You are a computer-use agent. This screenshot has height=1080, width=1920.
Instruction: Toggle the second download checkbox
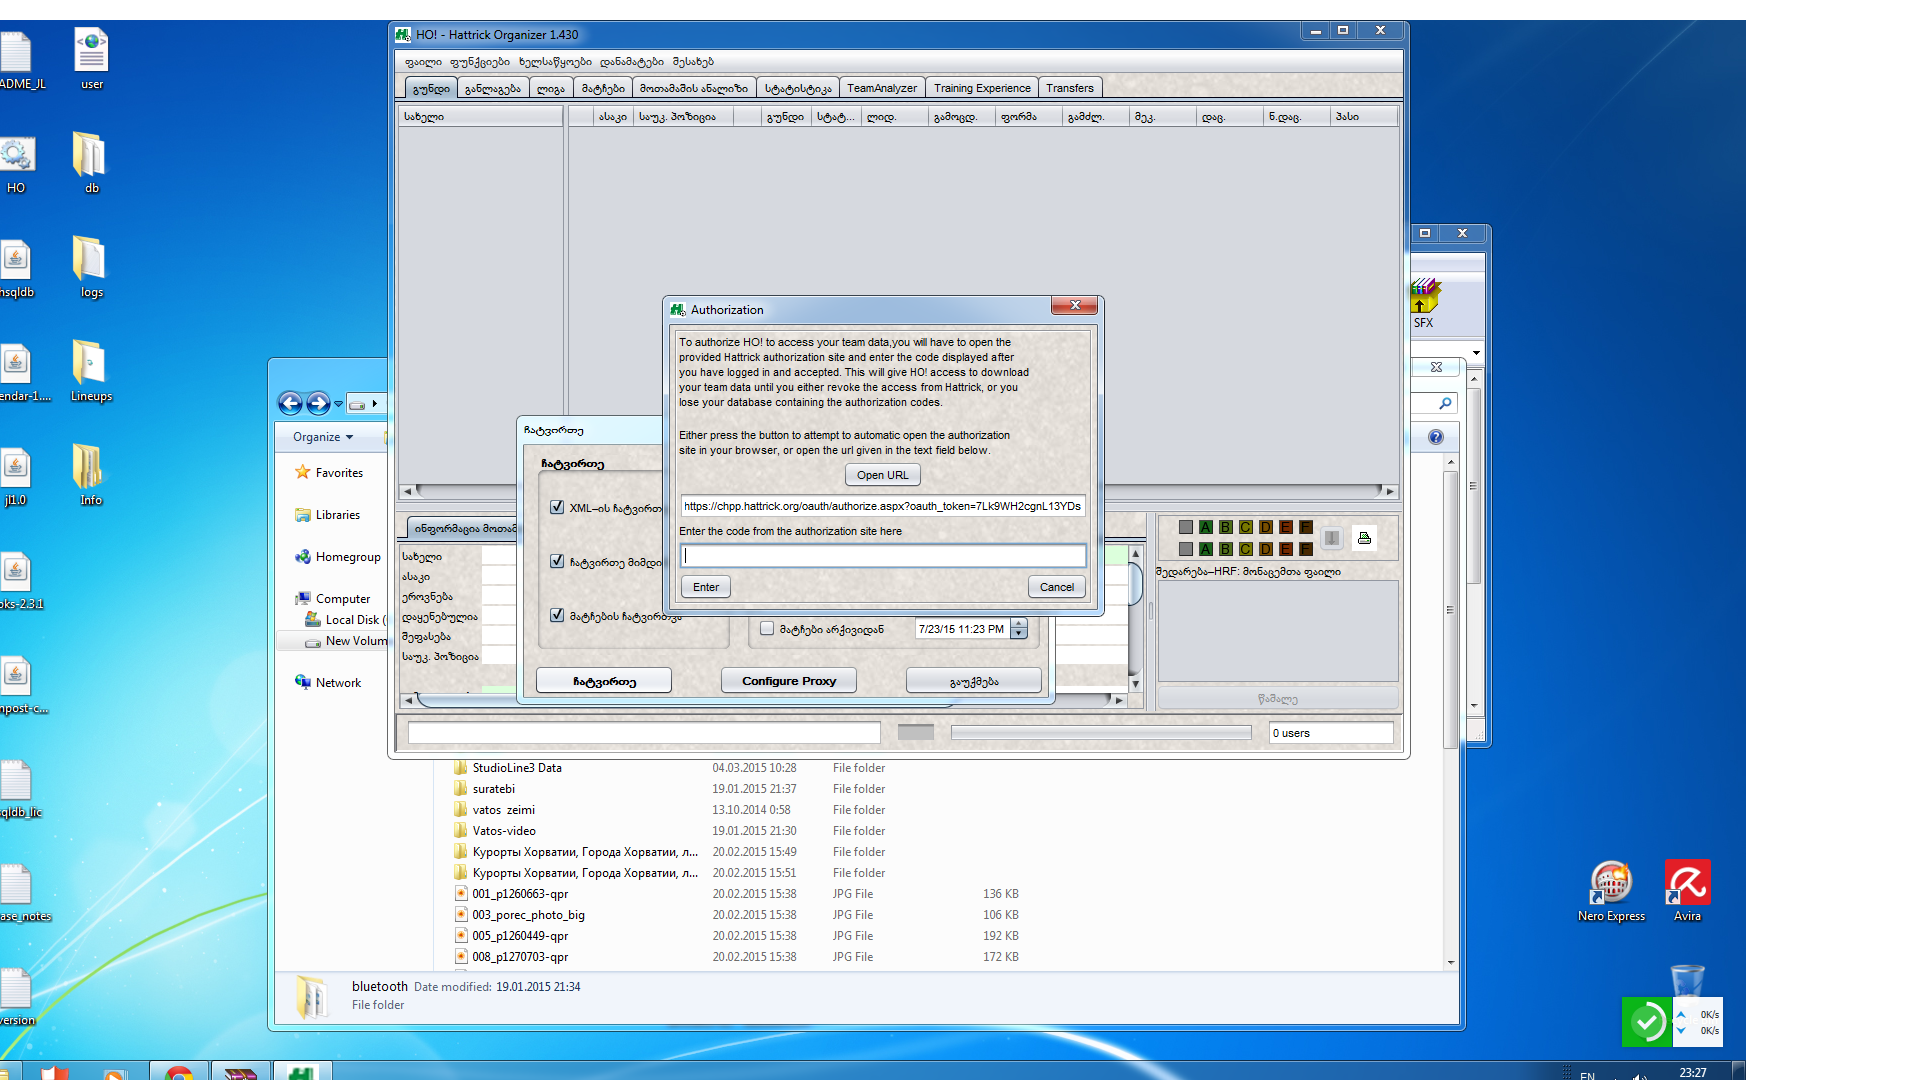coord(557,561)
